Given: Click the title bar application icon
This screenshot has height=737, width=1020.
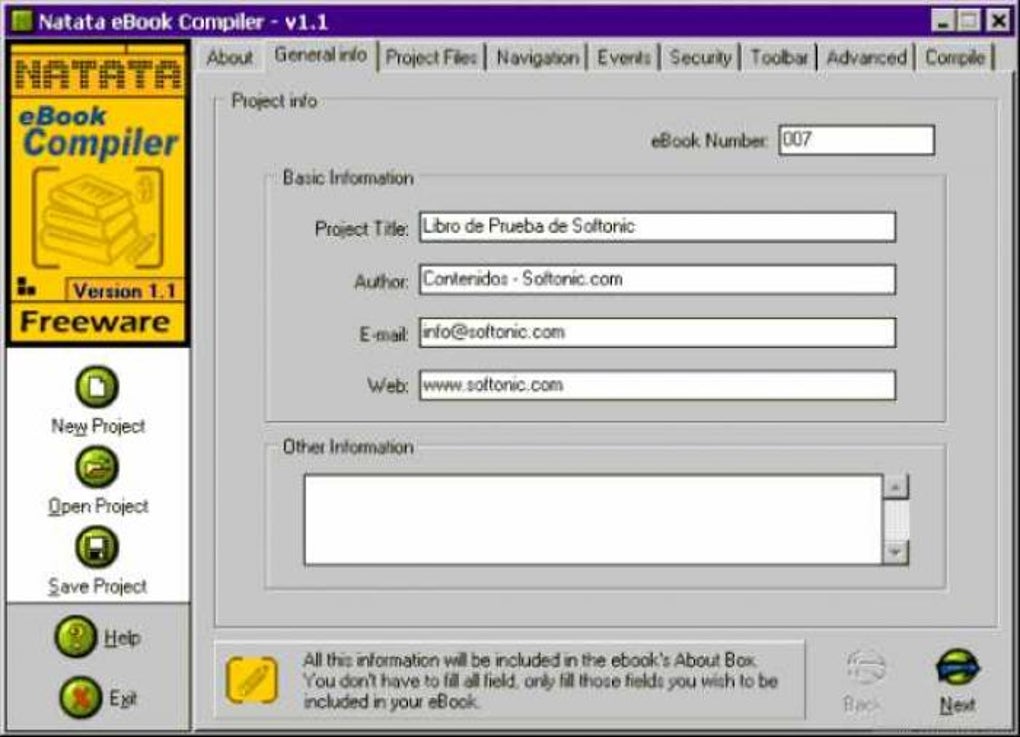Looking at the screenshot, I should point(21,21).
